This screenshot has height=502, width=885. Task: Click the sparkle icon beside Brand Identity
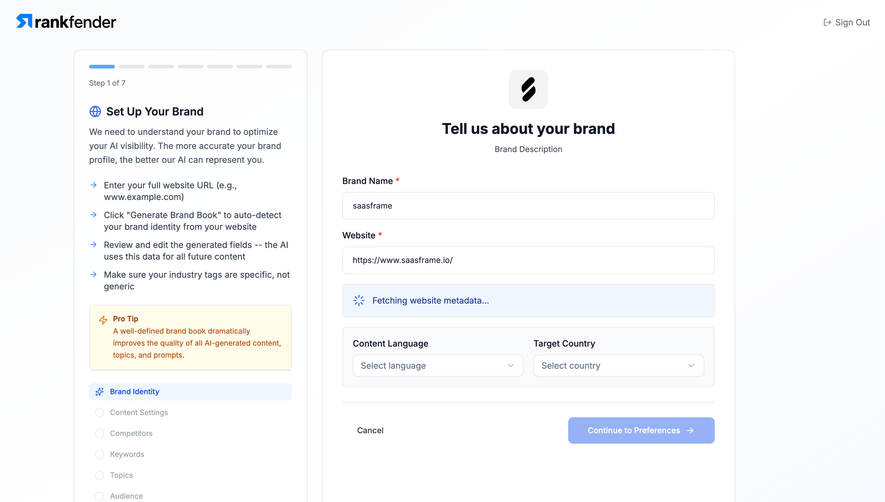[99, 392]
